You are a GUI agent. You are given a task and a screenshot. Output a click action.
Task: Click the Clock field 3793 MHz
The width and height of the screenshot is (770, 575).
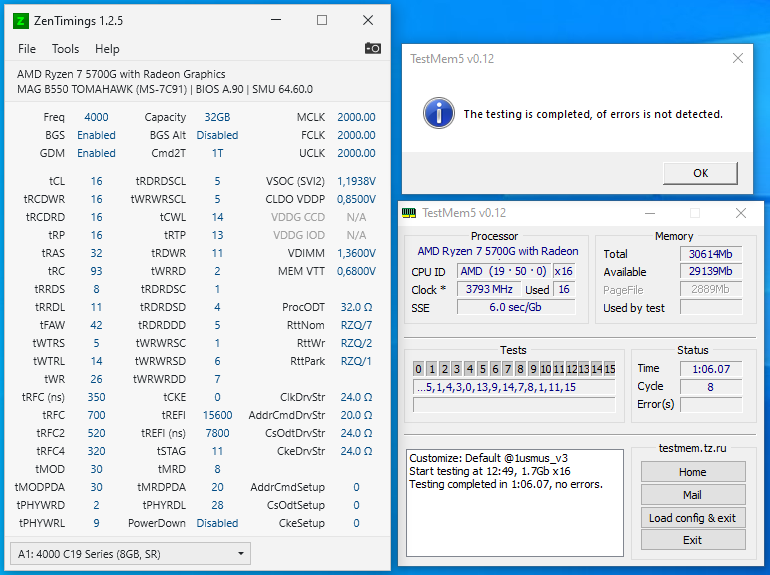tap(489, 289)
